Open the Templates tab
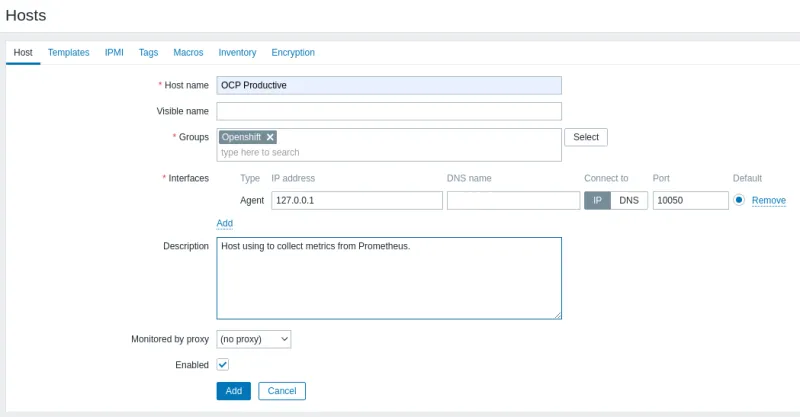 (x=68, y=52)
